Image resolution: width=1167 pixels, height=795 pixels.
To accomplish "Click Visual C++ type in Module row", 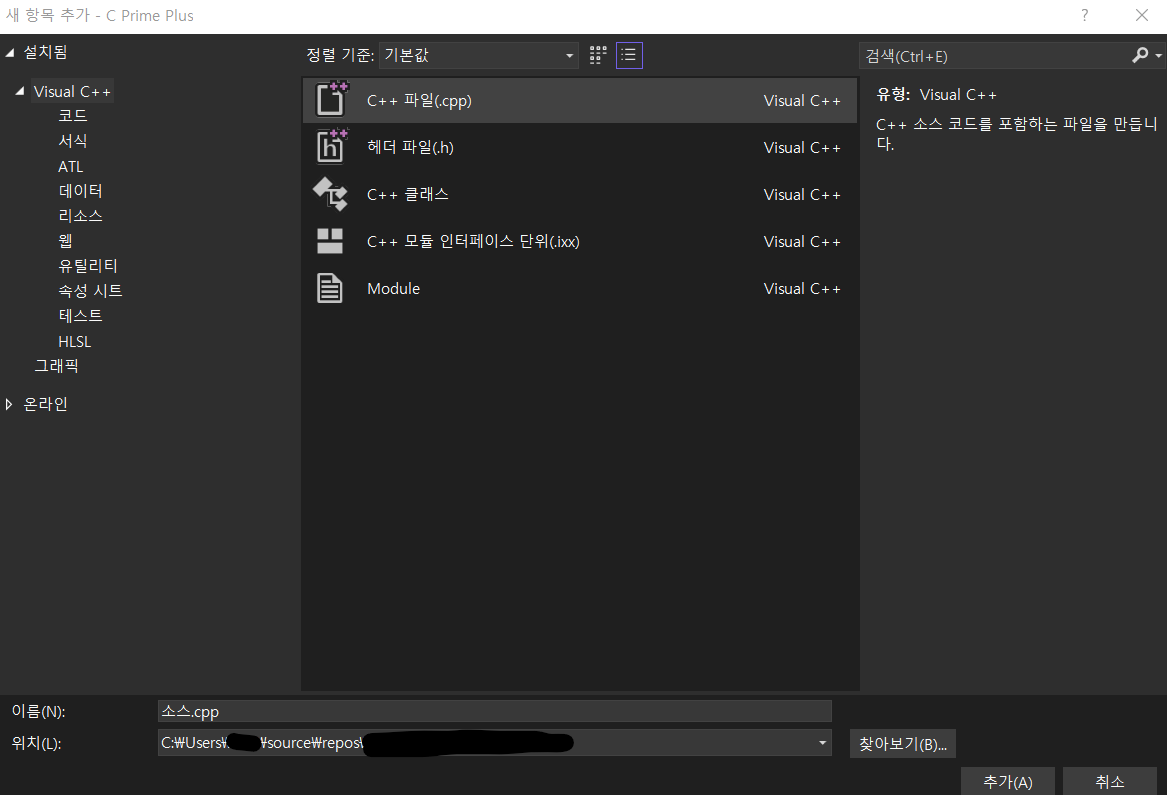I will pos(802,289).
